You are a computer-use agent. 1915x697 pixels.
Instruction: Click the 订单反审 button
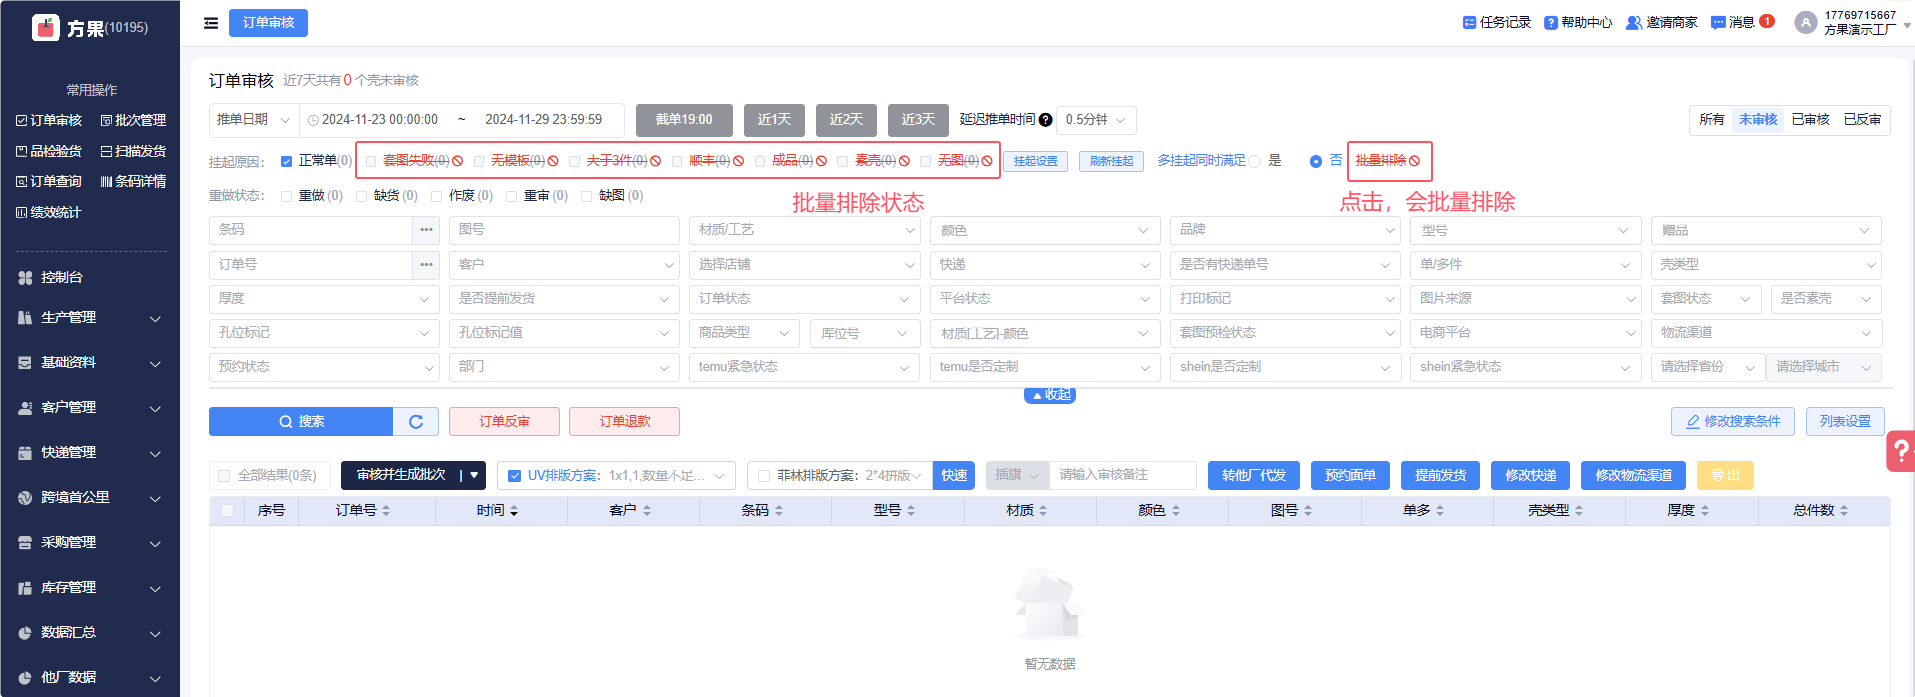point(504,422)
